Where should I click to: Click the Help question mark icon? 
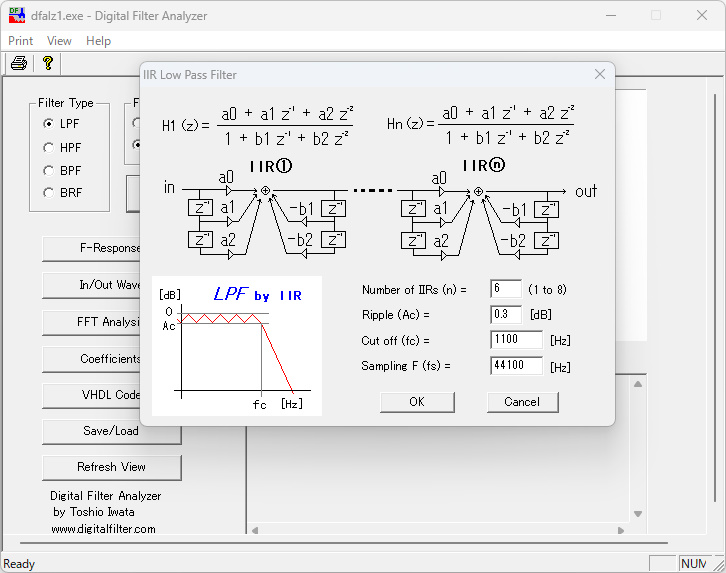(x=46, y=63)
